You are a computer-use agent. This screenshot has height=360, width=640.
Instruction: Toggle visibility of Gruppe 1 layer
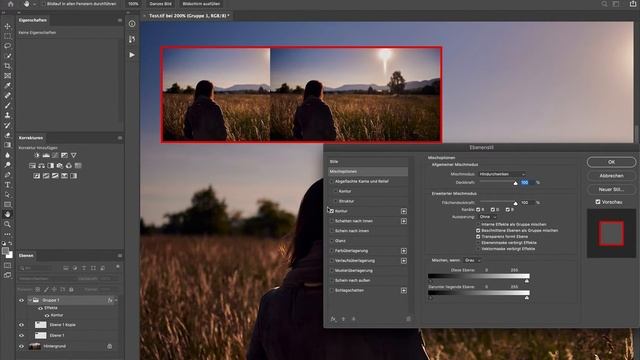click(21, 300)
